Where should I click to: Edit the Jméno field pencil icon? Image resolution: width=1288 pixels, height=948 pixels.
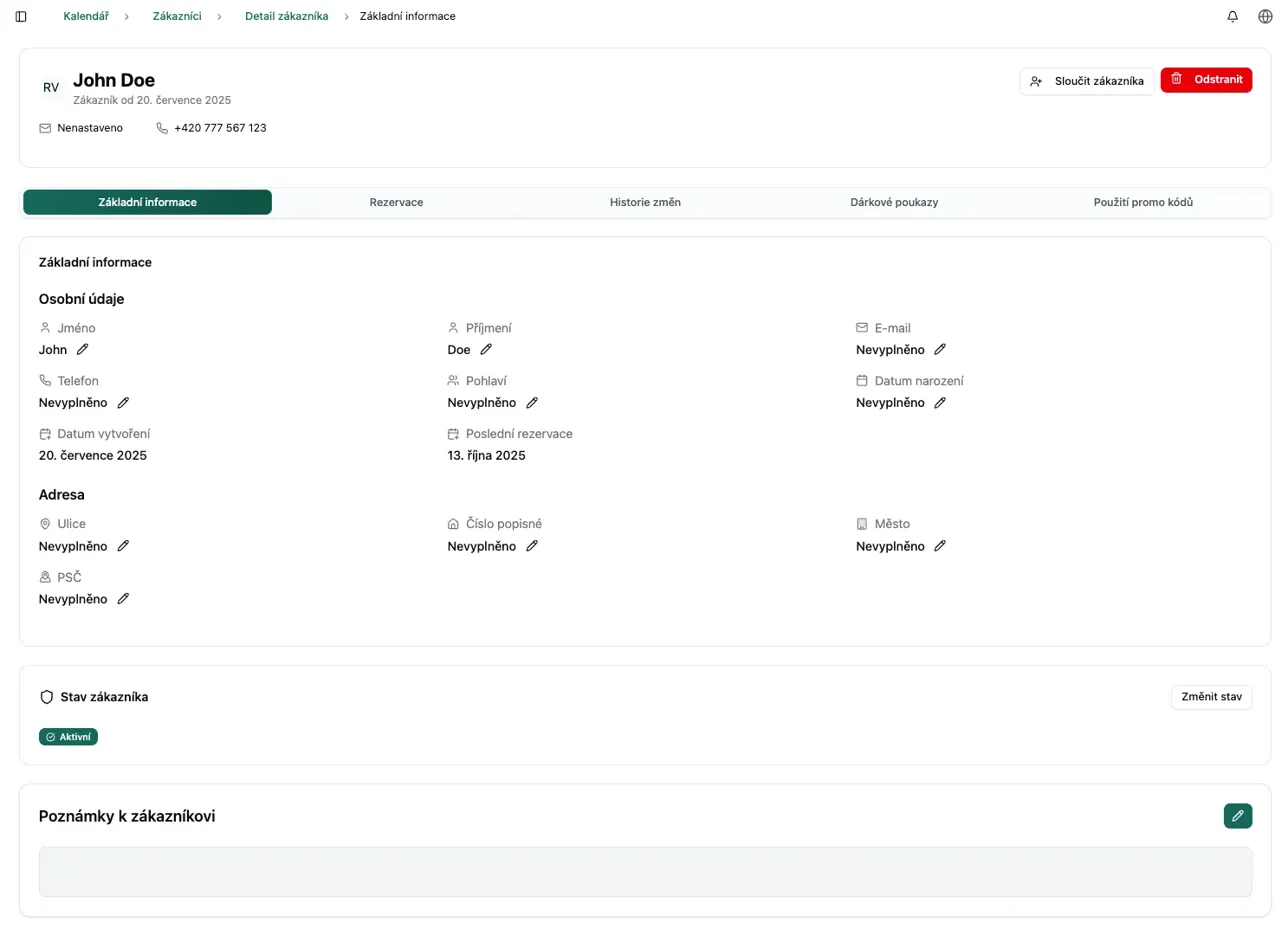click(83, 349)
